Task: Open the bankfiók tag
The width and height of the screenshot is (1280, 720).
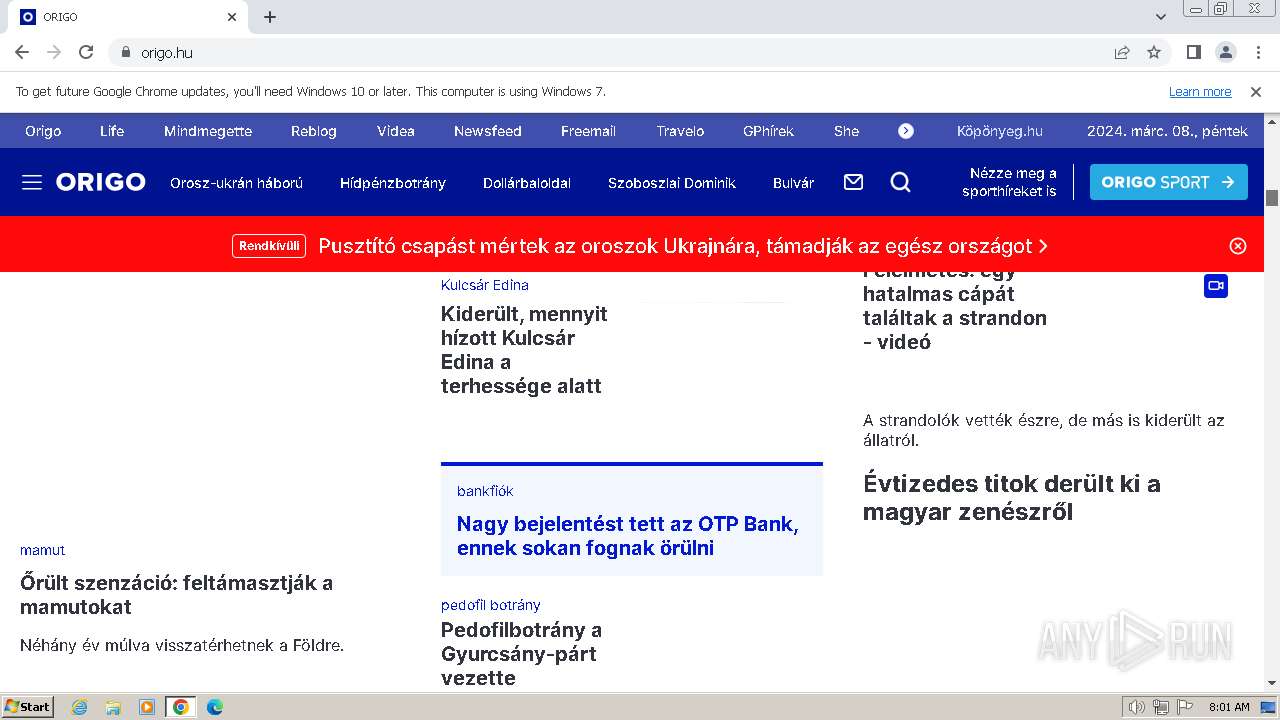Action: [485, 491]
